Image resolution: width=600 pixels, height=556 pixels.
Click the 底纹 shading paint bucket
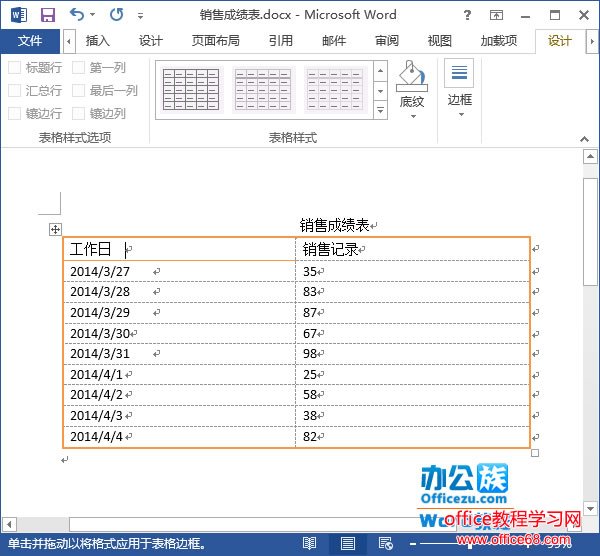tap(411, 75)
